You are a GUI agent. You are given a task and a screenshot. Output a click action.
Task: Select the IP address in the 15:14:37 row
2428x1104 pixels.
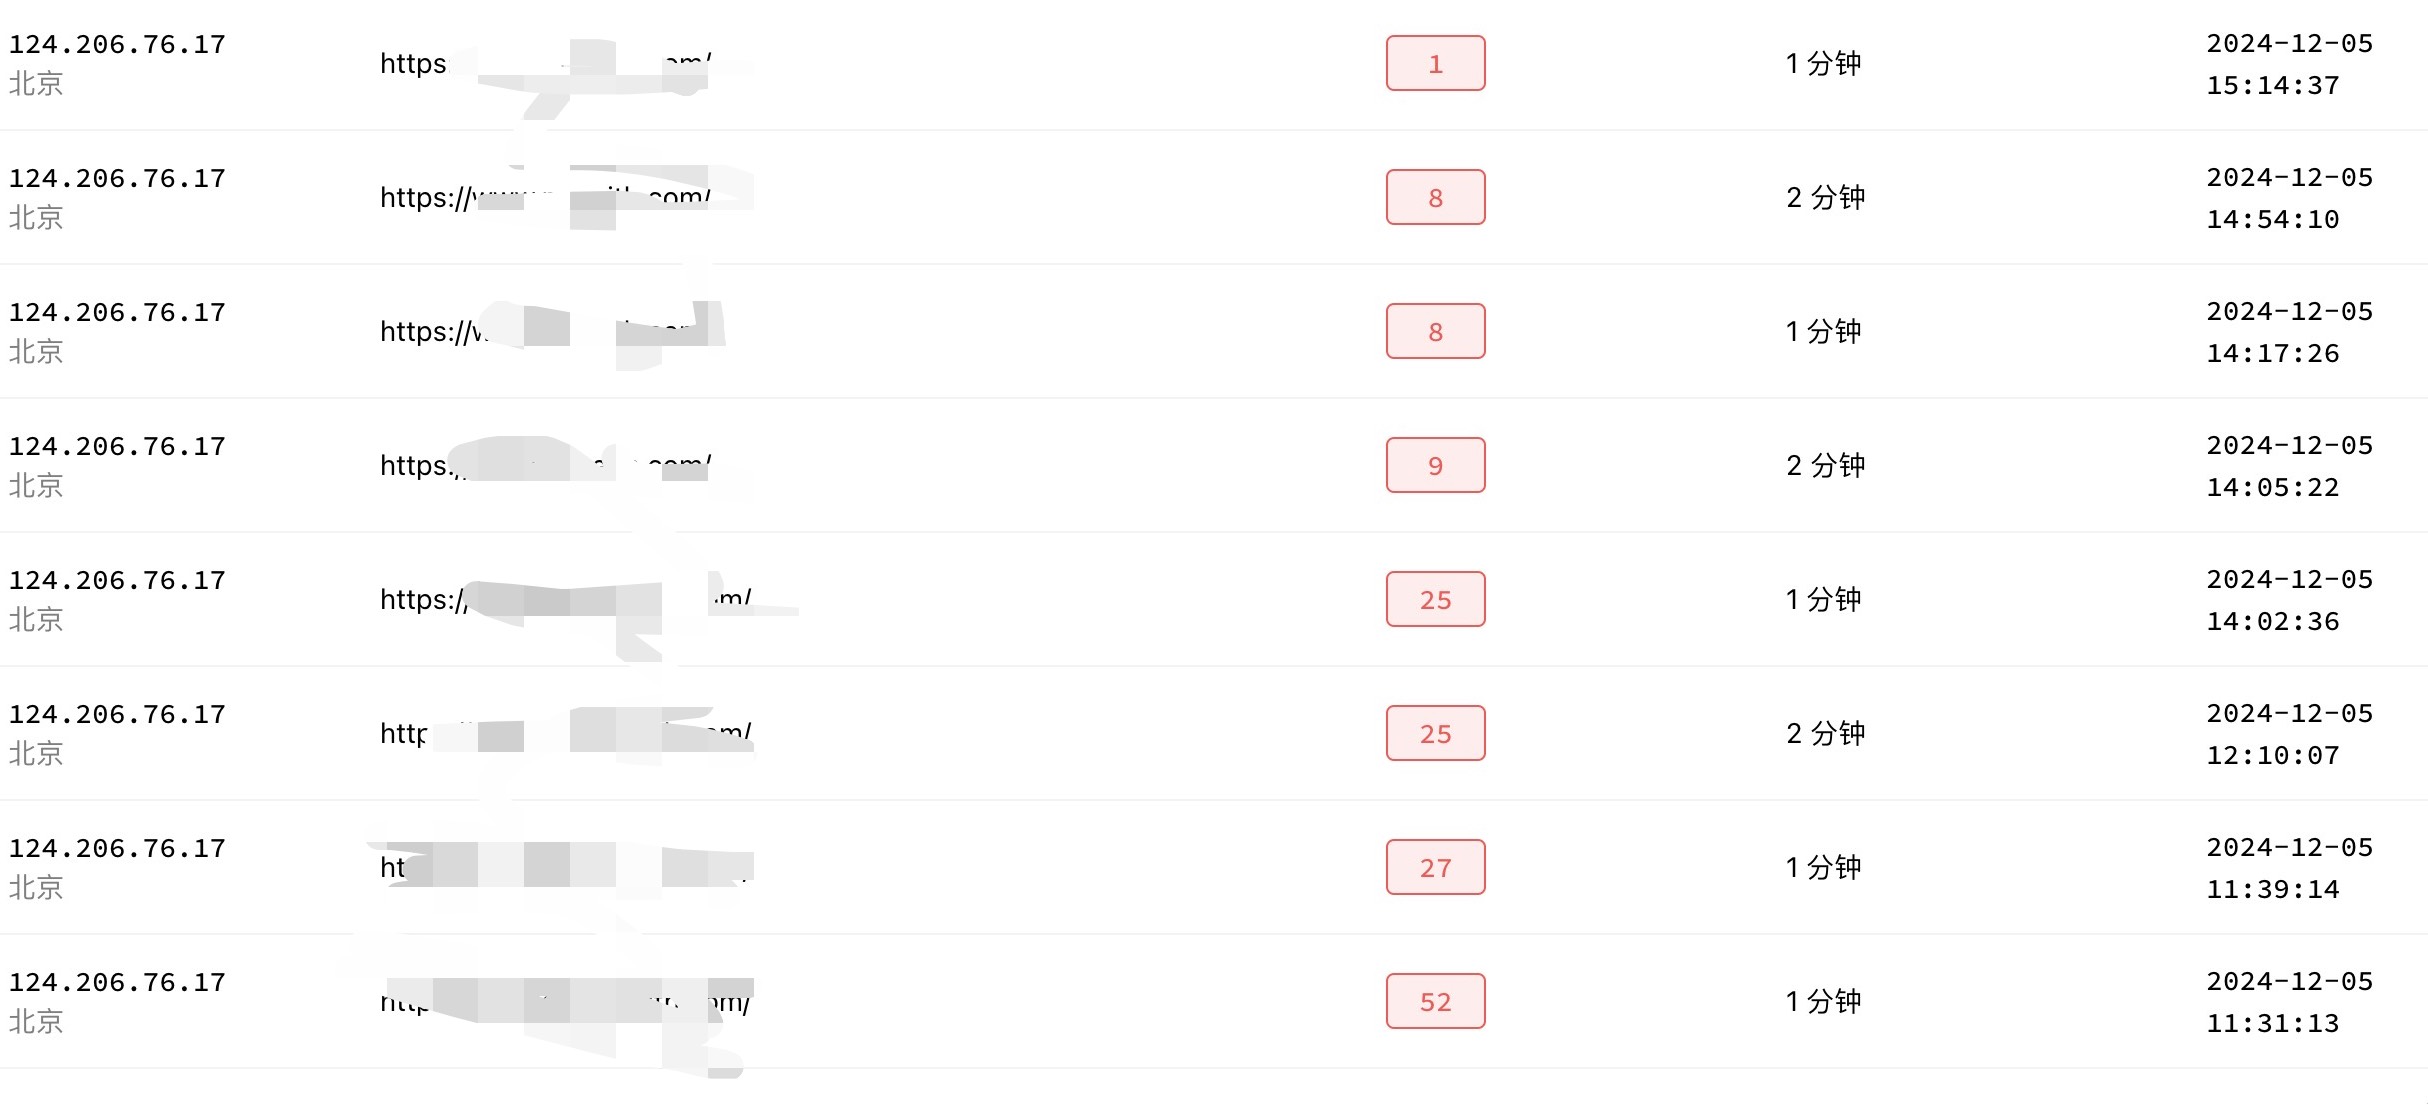click(117, 45)
